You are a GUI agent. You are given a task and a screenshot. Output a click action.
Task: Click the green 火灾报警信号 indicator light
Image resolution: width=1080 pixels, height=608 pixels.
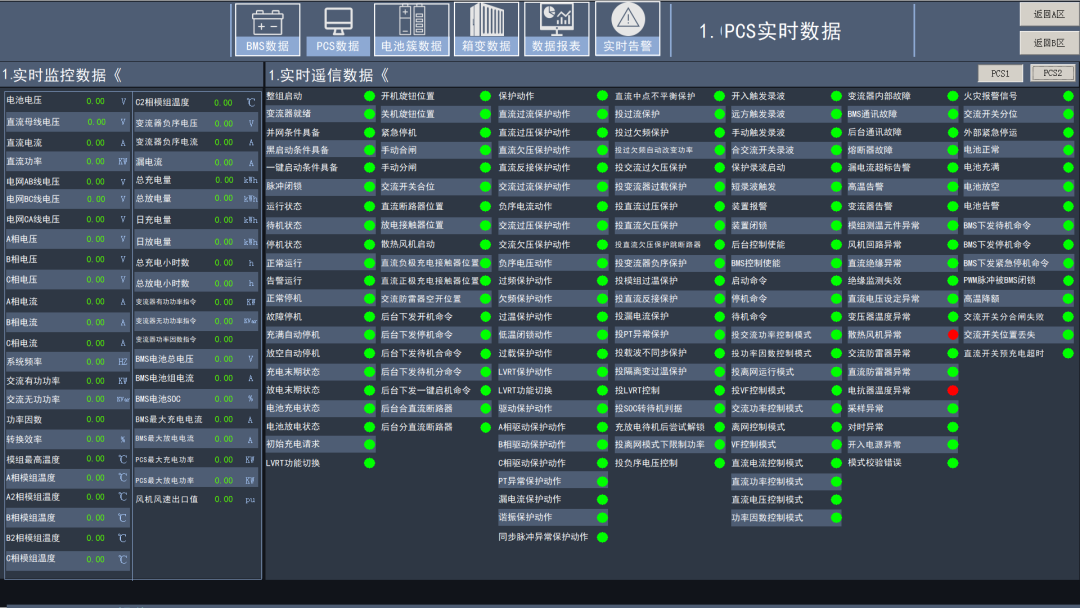1068,96
